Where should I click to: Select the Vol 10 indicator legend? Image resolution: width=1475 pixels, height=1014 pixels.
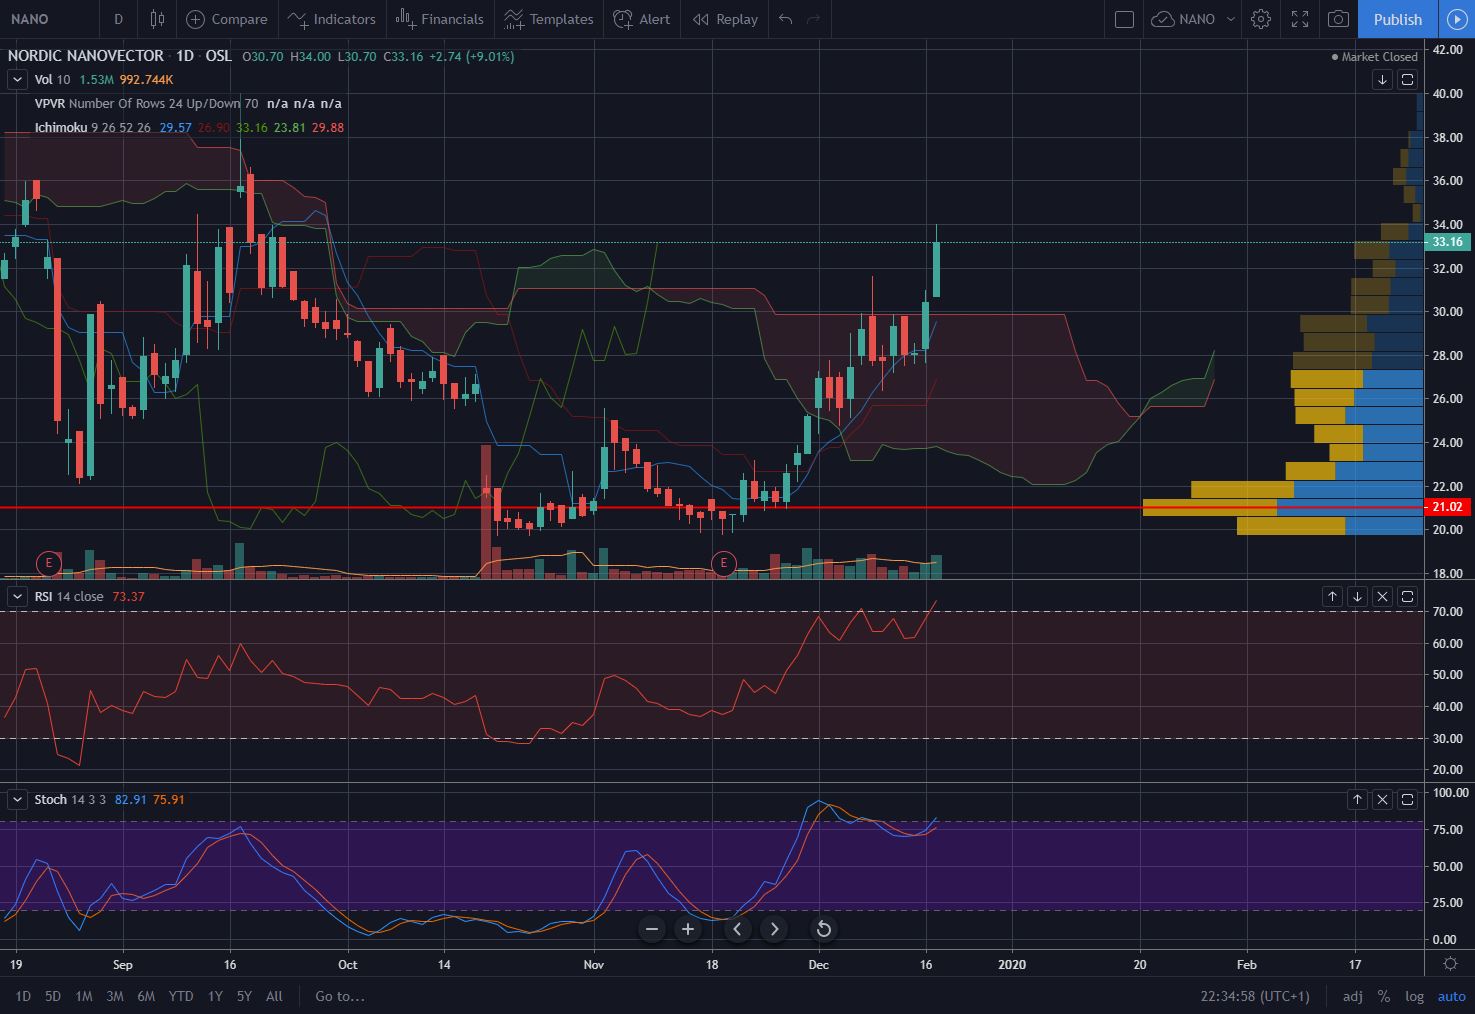point(104,79)
